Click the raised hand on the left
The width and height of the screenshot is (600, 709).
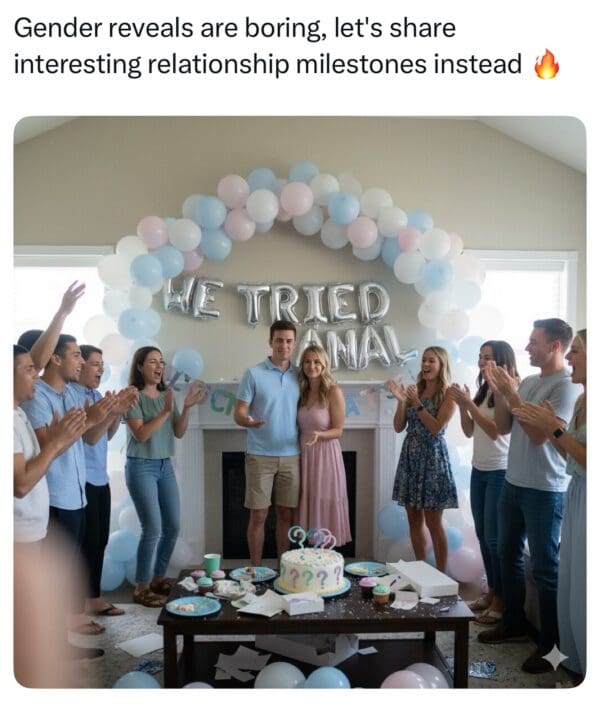coord(72,297)
